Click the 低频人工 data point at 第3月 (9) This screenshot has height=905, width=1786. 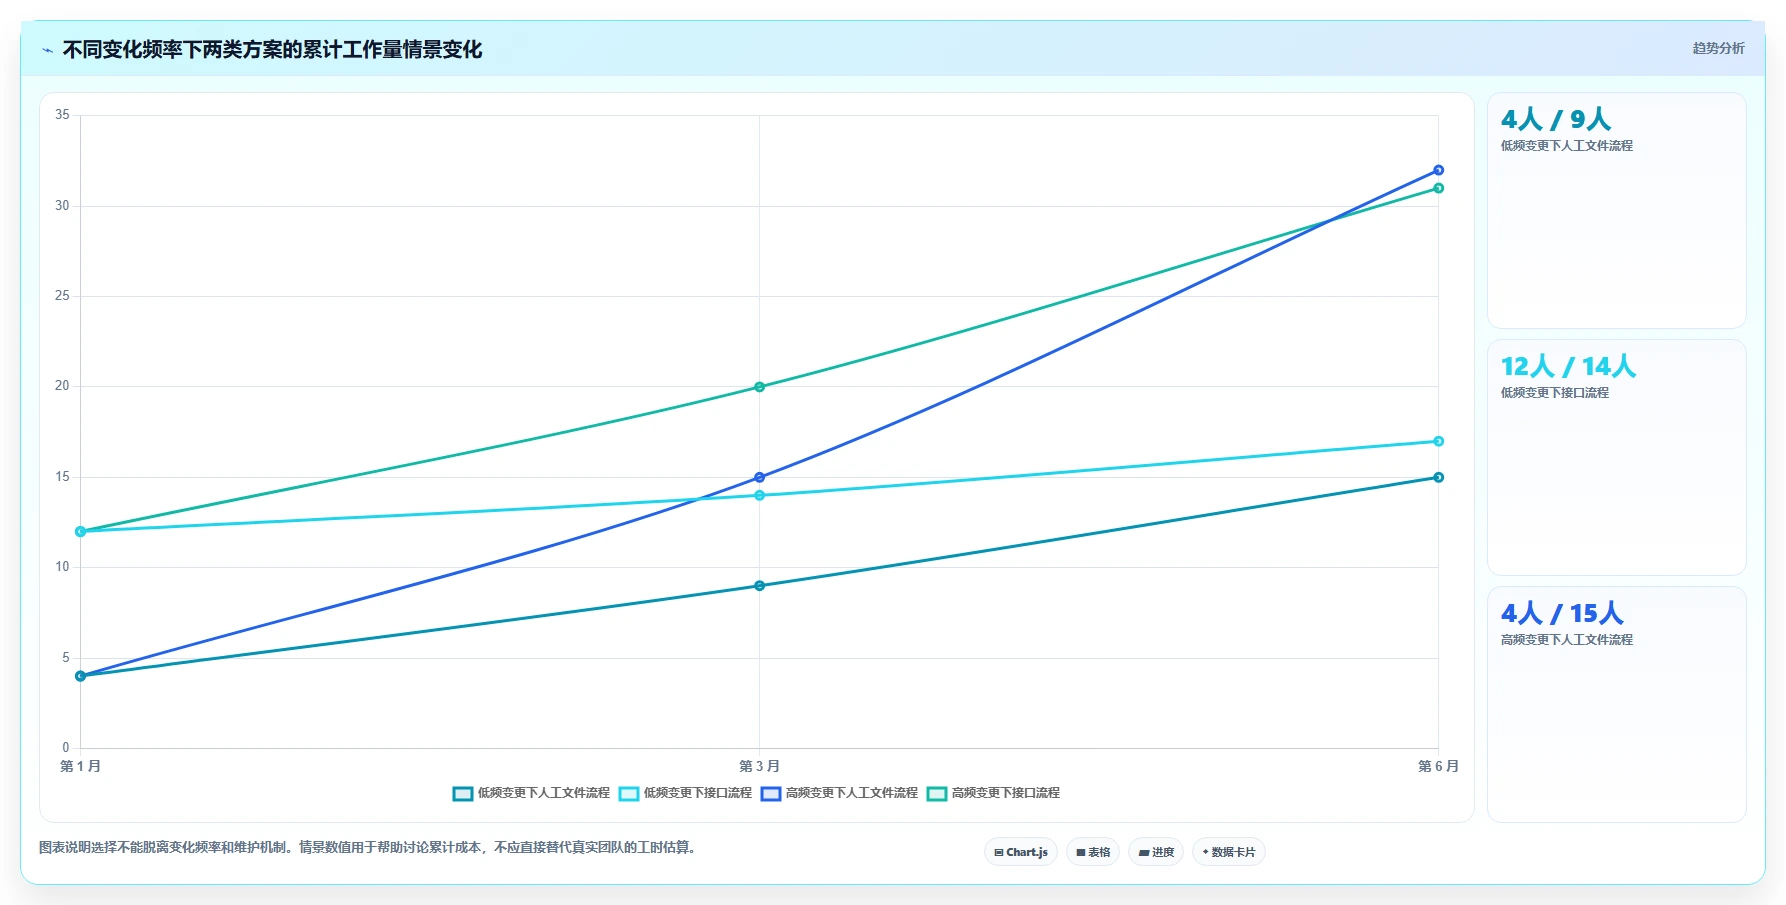(759, 586)
